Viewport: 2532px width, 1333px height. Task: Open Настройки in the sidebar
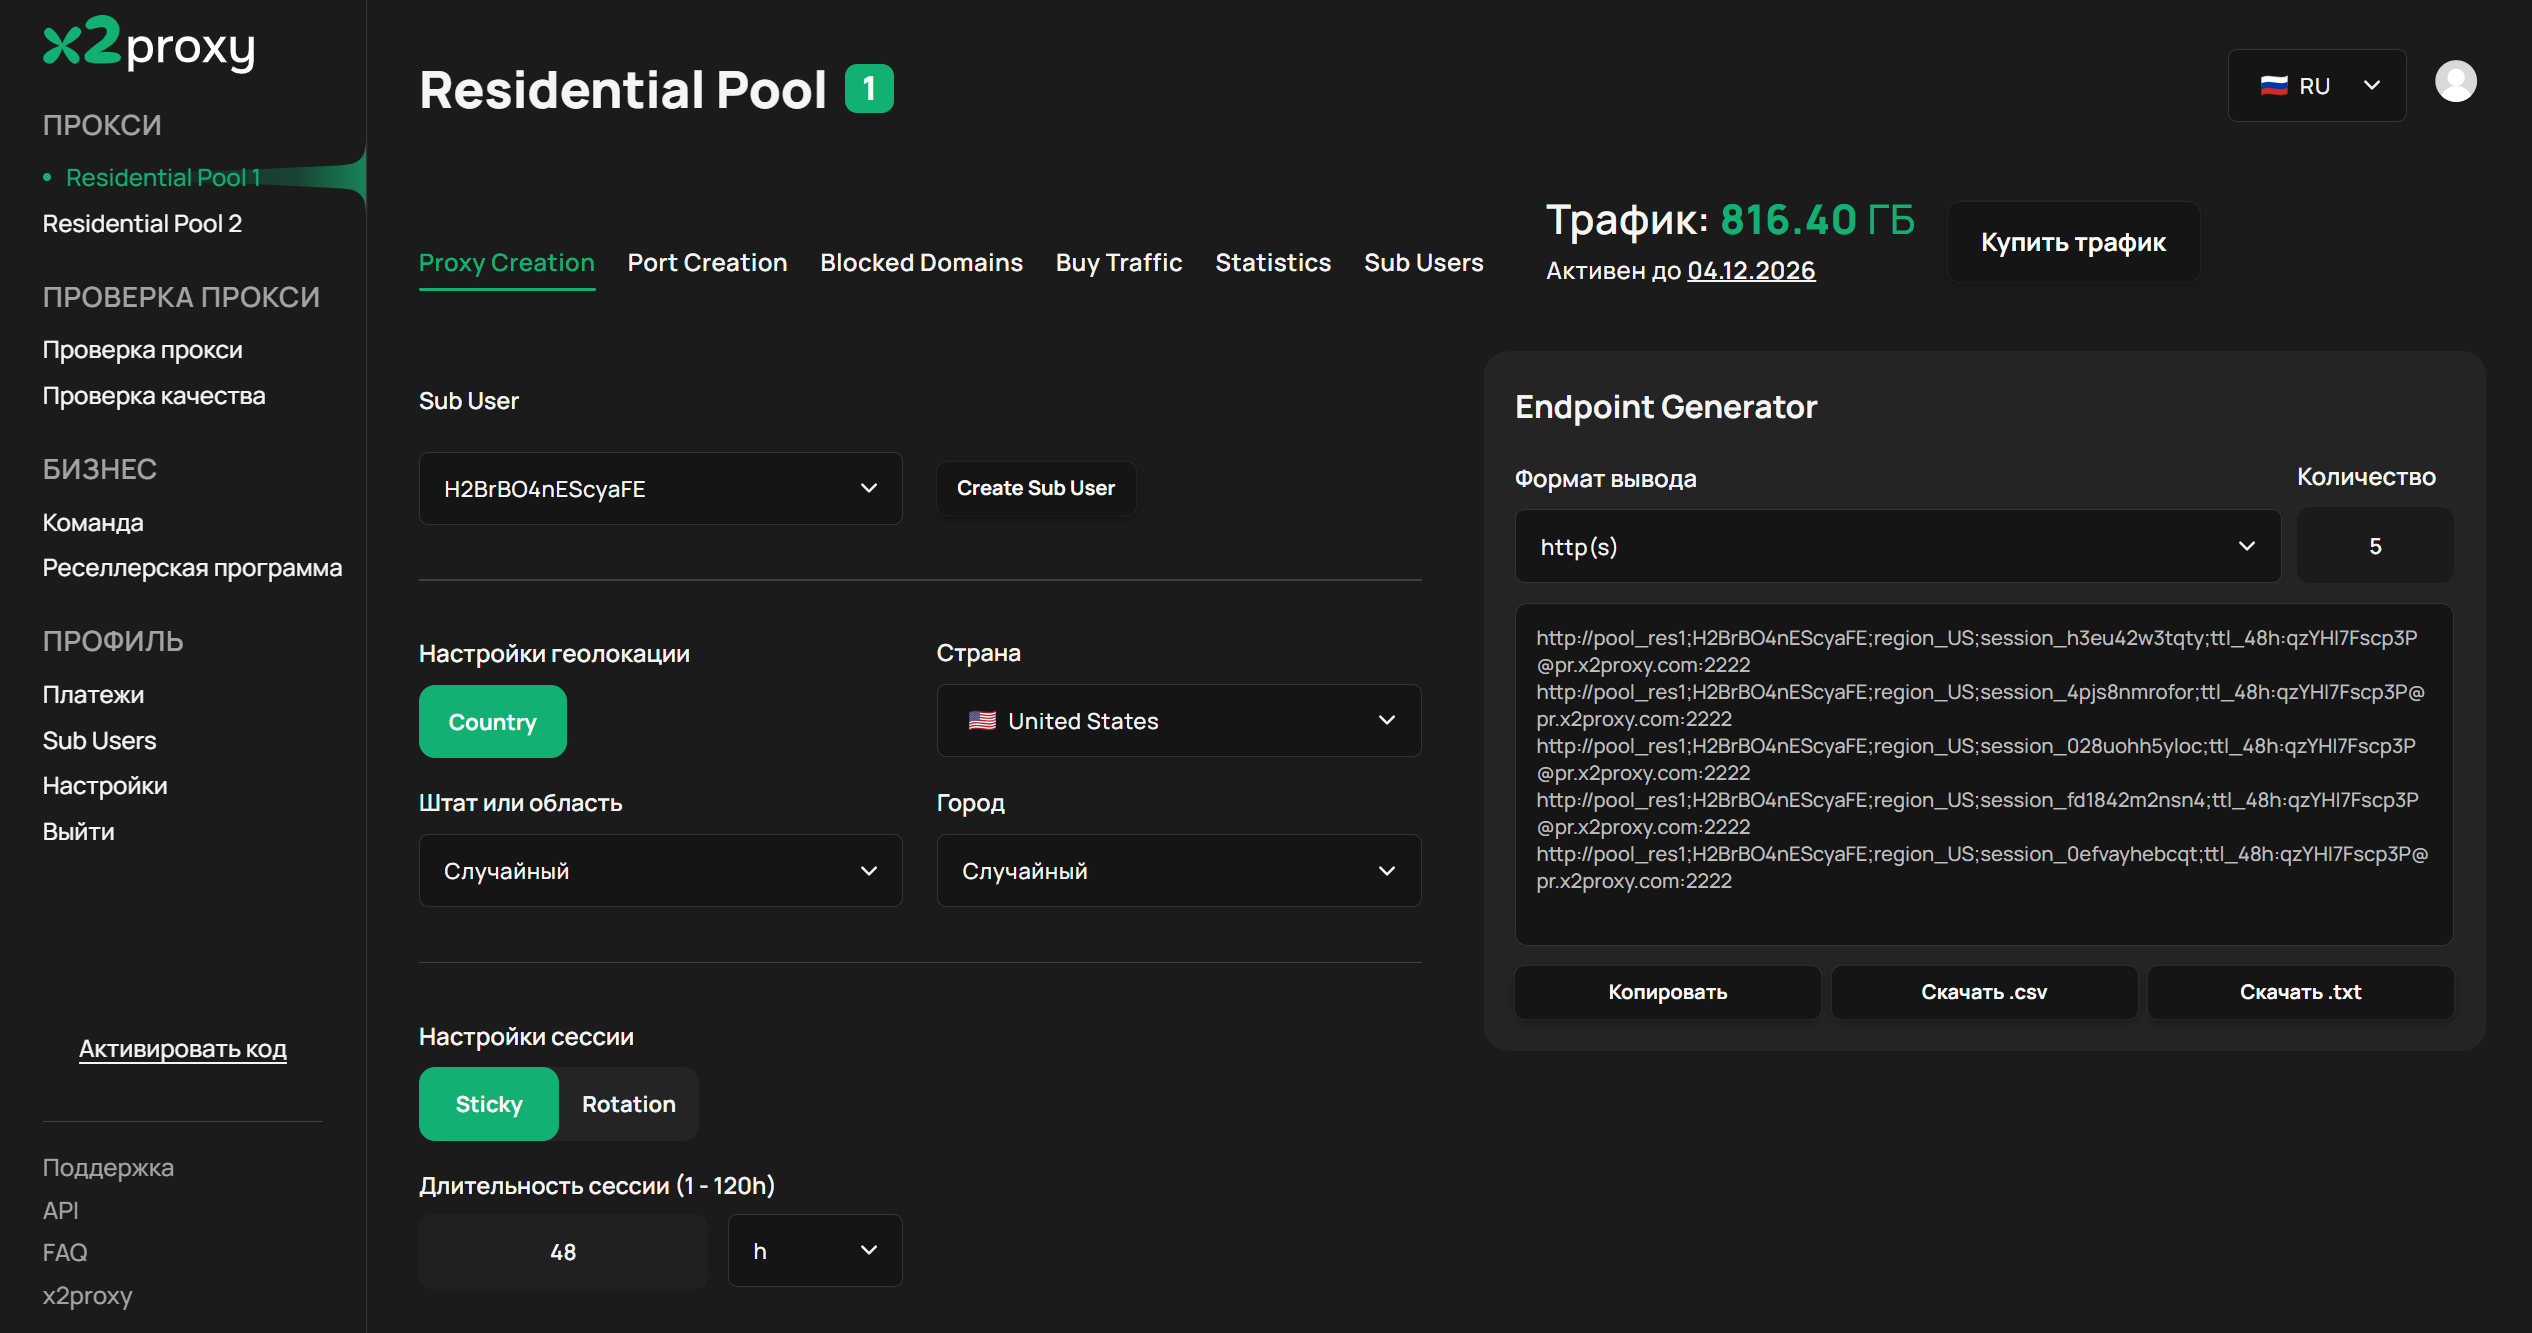tap(105, 786)
